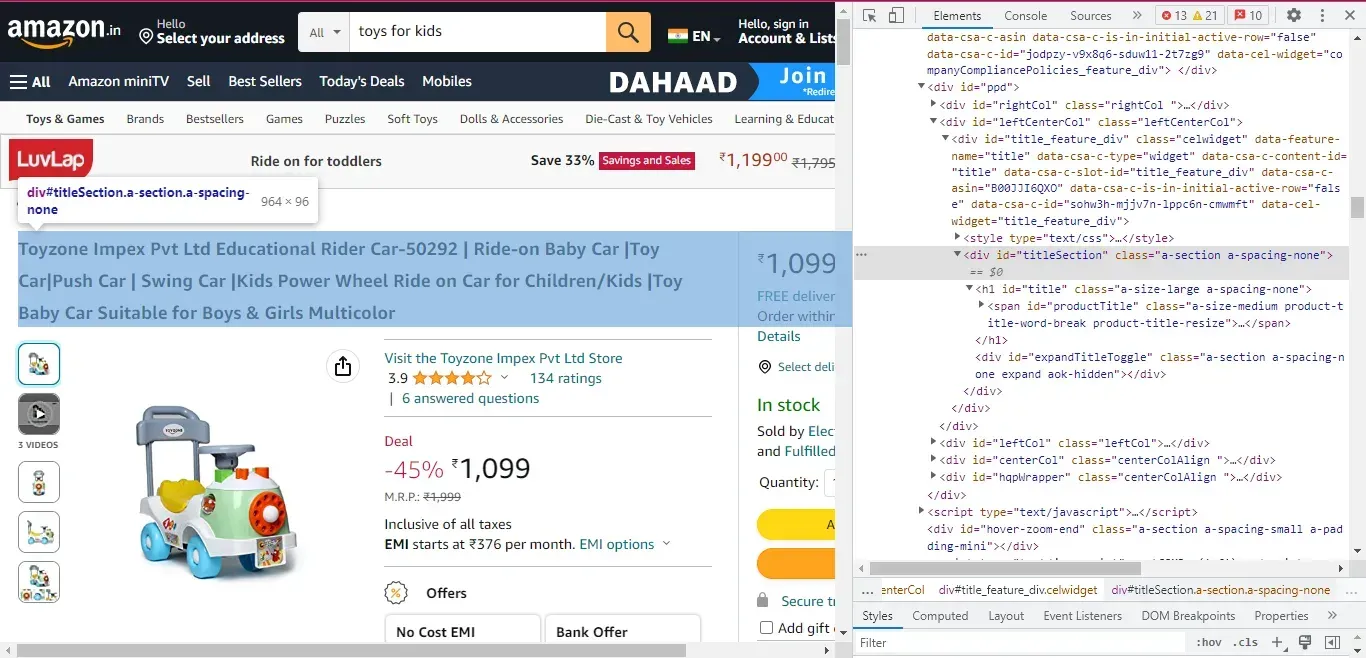Select the first product image thumbnail
The width and height of the screenshot is (1366, 658).
pos(39,364)
